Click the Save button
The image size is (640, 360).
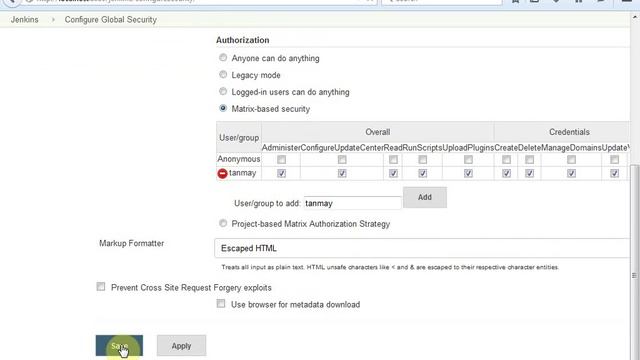pyautogui.click(x=119, y=346)
